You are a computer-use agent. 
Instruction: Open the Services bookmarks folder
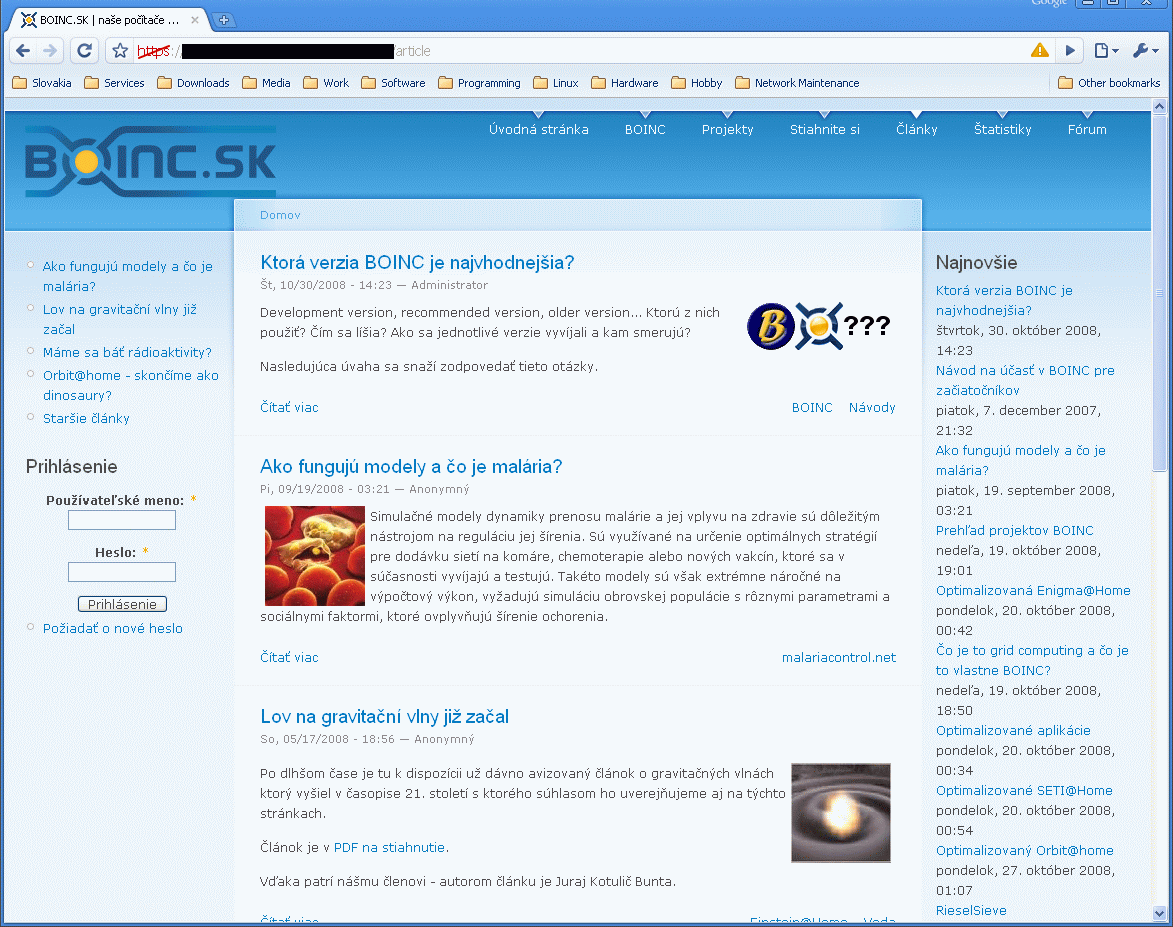[114, 83]
